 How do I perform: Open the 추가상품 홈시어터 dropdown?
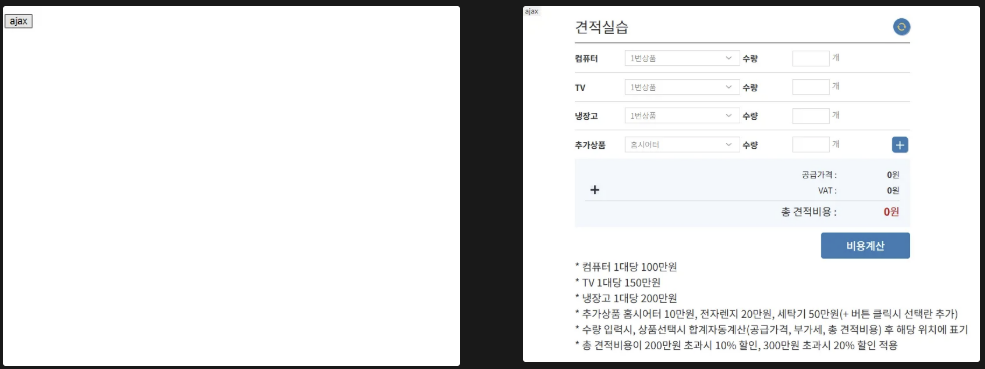coord(682,145)
